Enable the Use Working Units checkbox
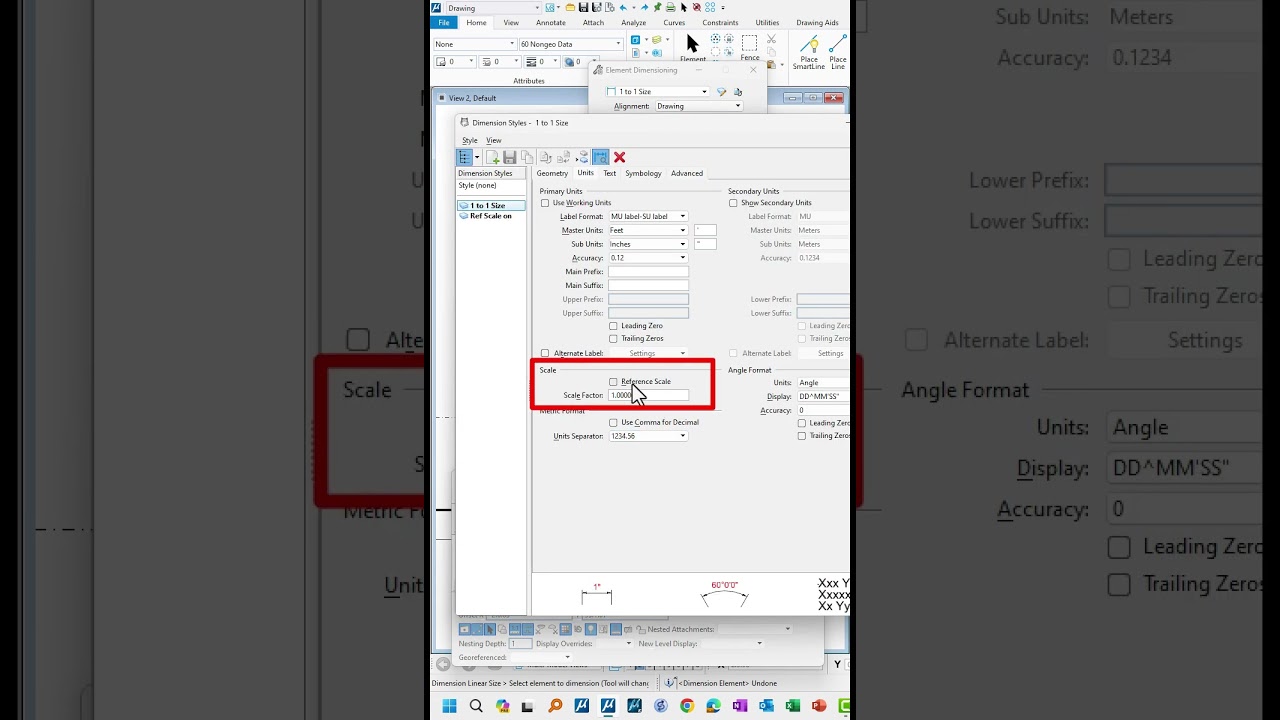The image size is (1280, 720). pos(545,203)
